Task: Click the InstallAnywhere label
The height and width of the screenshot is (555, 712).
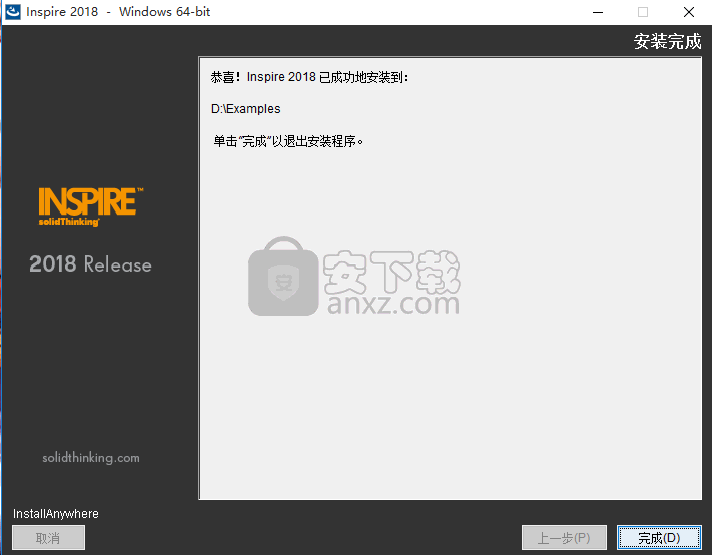Action: tap(55, 514)
